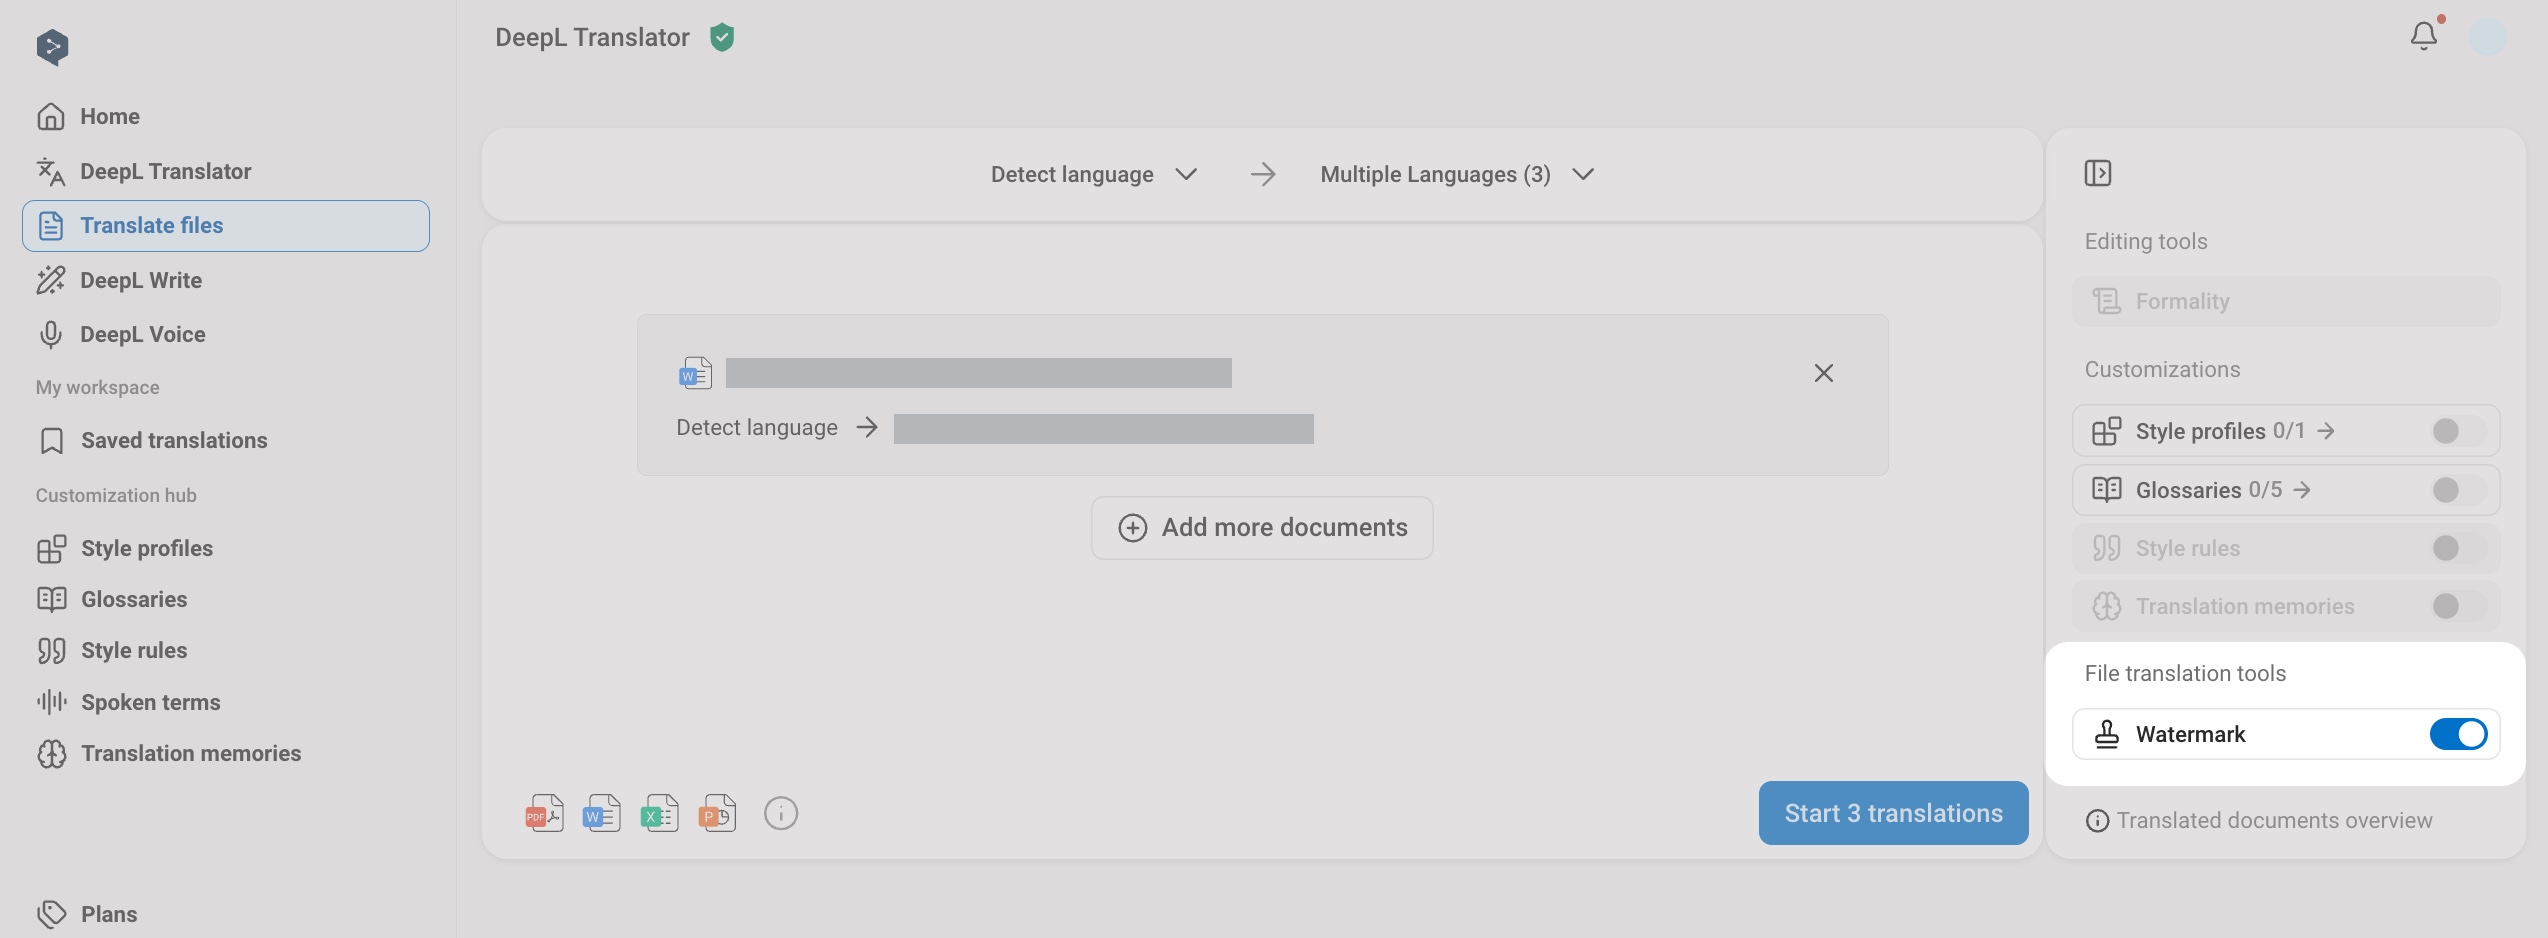Screen dimensions: 2548x938
Task: Turn off the Watermark toggle
Action: point(2458,734)
